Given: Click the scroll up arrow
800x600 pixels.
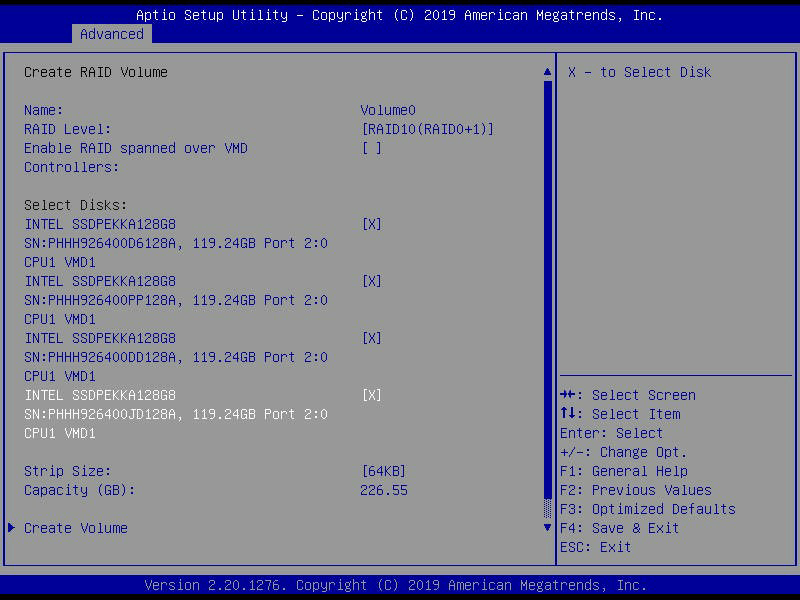Looking at the screenshot, I should pos(547,72).
